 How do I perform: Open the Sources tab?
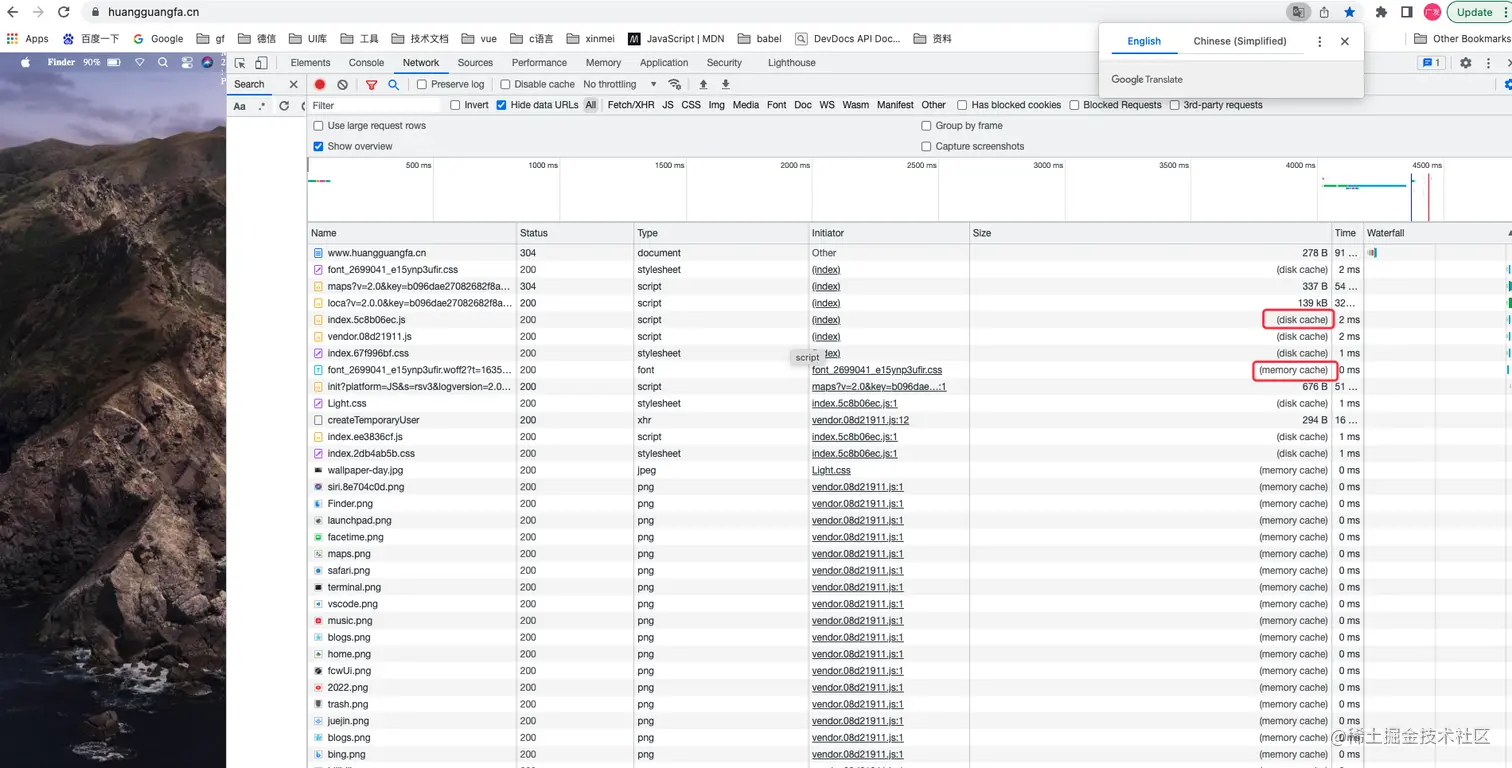475,63
